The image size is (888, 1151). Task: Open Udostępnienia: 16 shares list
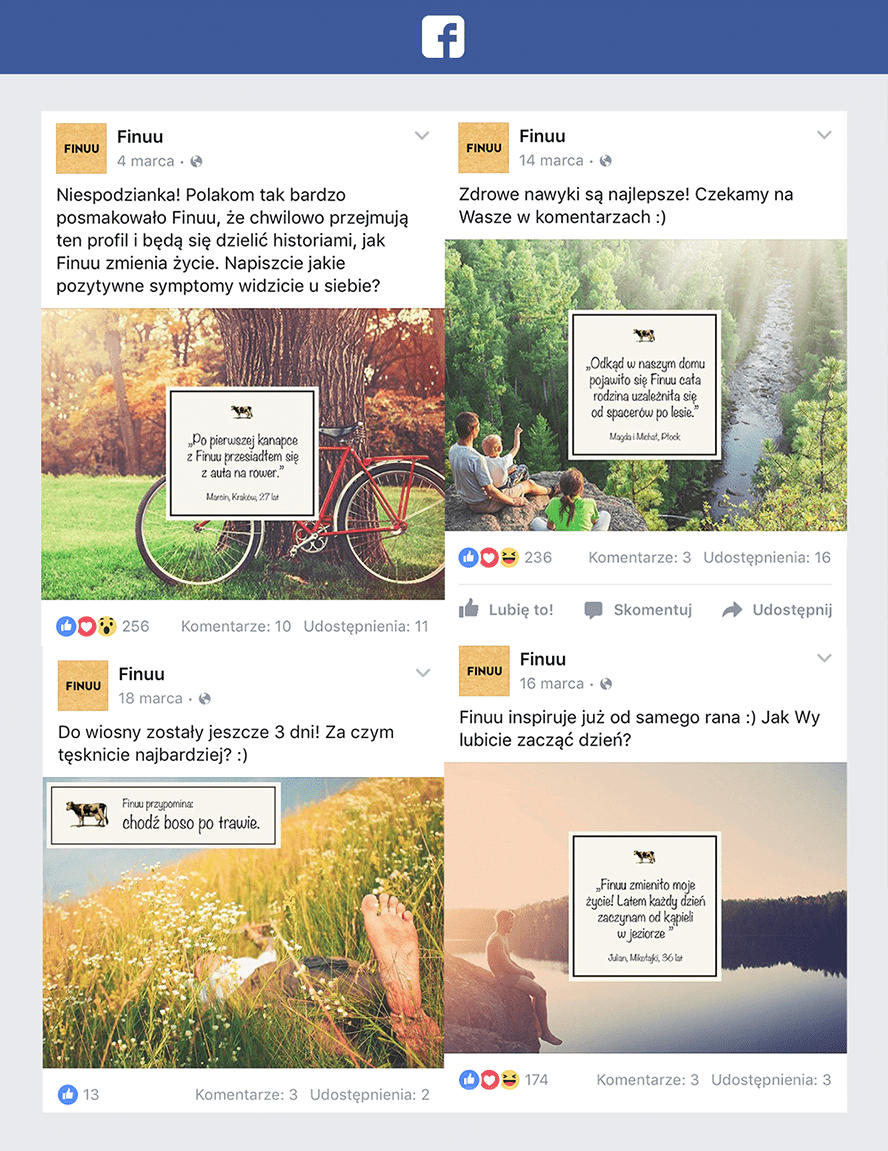[x=767, y=557]
